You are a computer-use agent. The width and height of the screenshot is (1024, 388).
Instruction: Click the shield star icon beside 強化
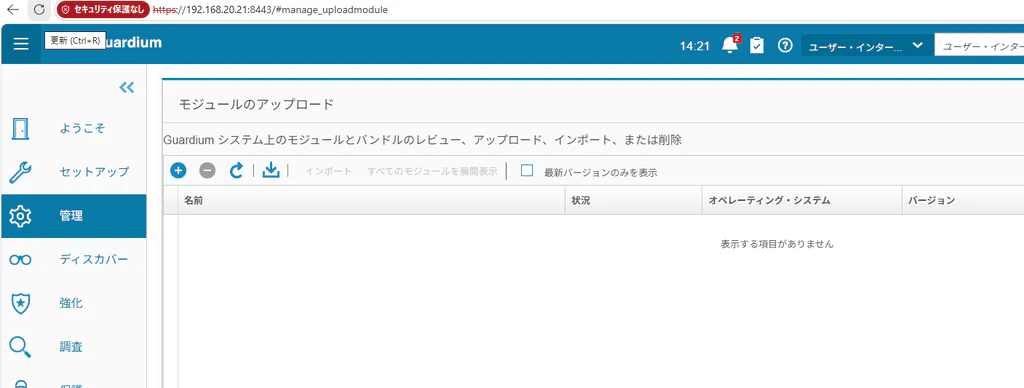tap(21, 304)
